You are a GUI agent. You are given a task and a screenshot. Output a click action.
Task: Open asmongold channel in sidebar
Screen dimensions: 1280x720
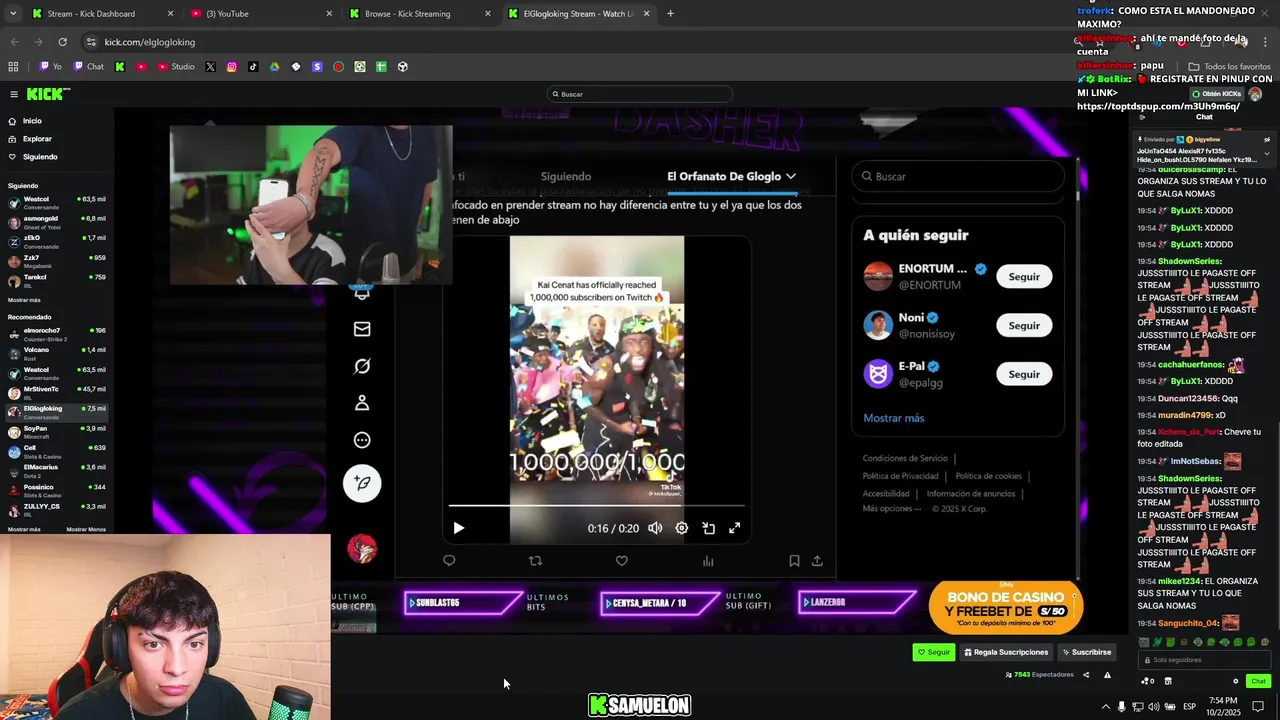(57, 221)
